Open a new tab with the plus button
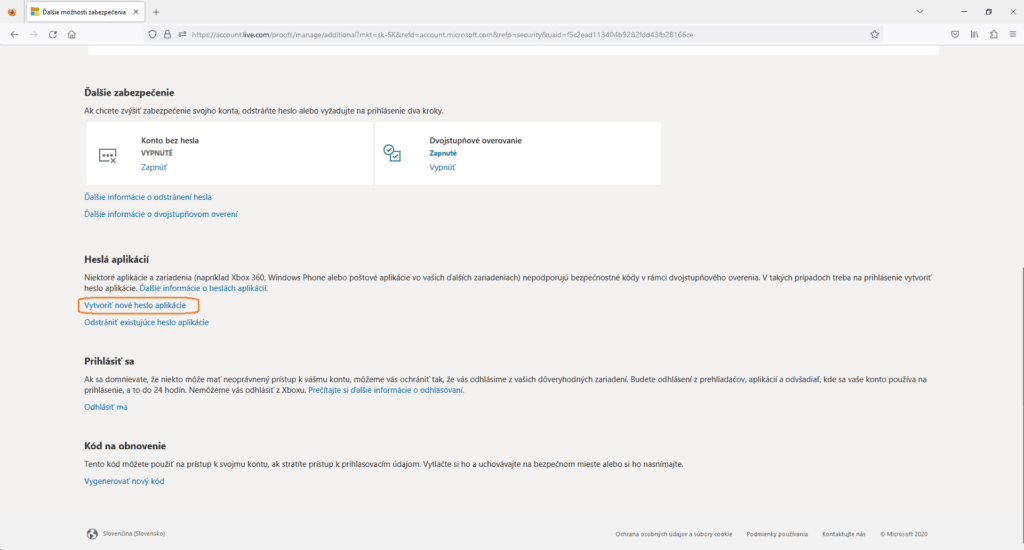This screenshot has height=550, width=1024. point(155,11)
